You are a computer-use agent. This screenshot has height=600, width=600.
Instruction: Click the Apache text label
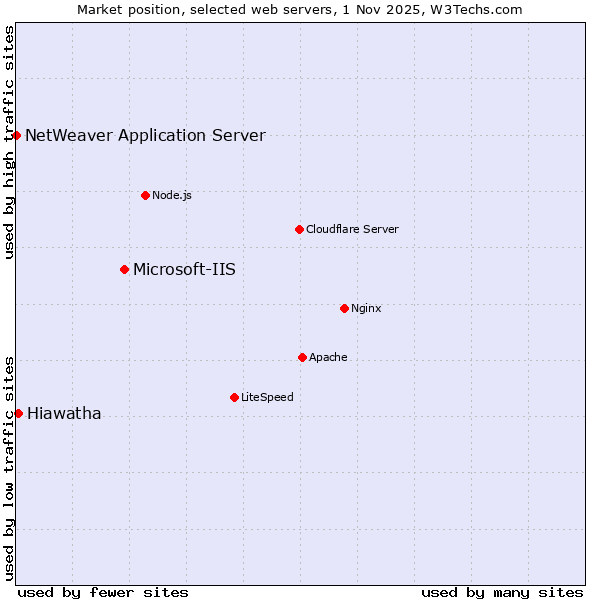pos(328,357)
